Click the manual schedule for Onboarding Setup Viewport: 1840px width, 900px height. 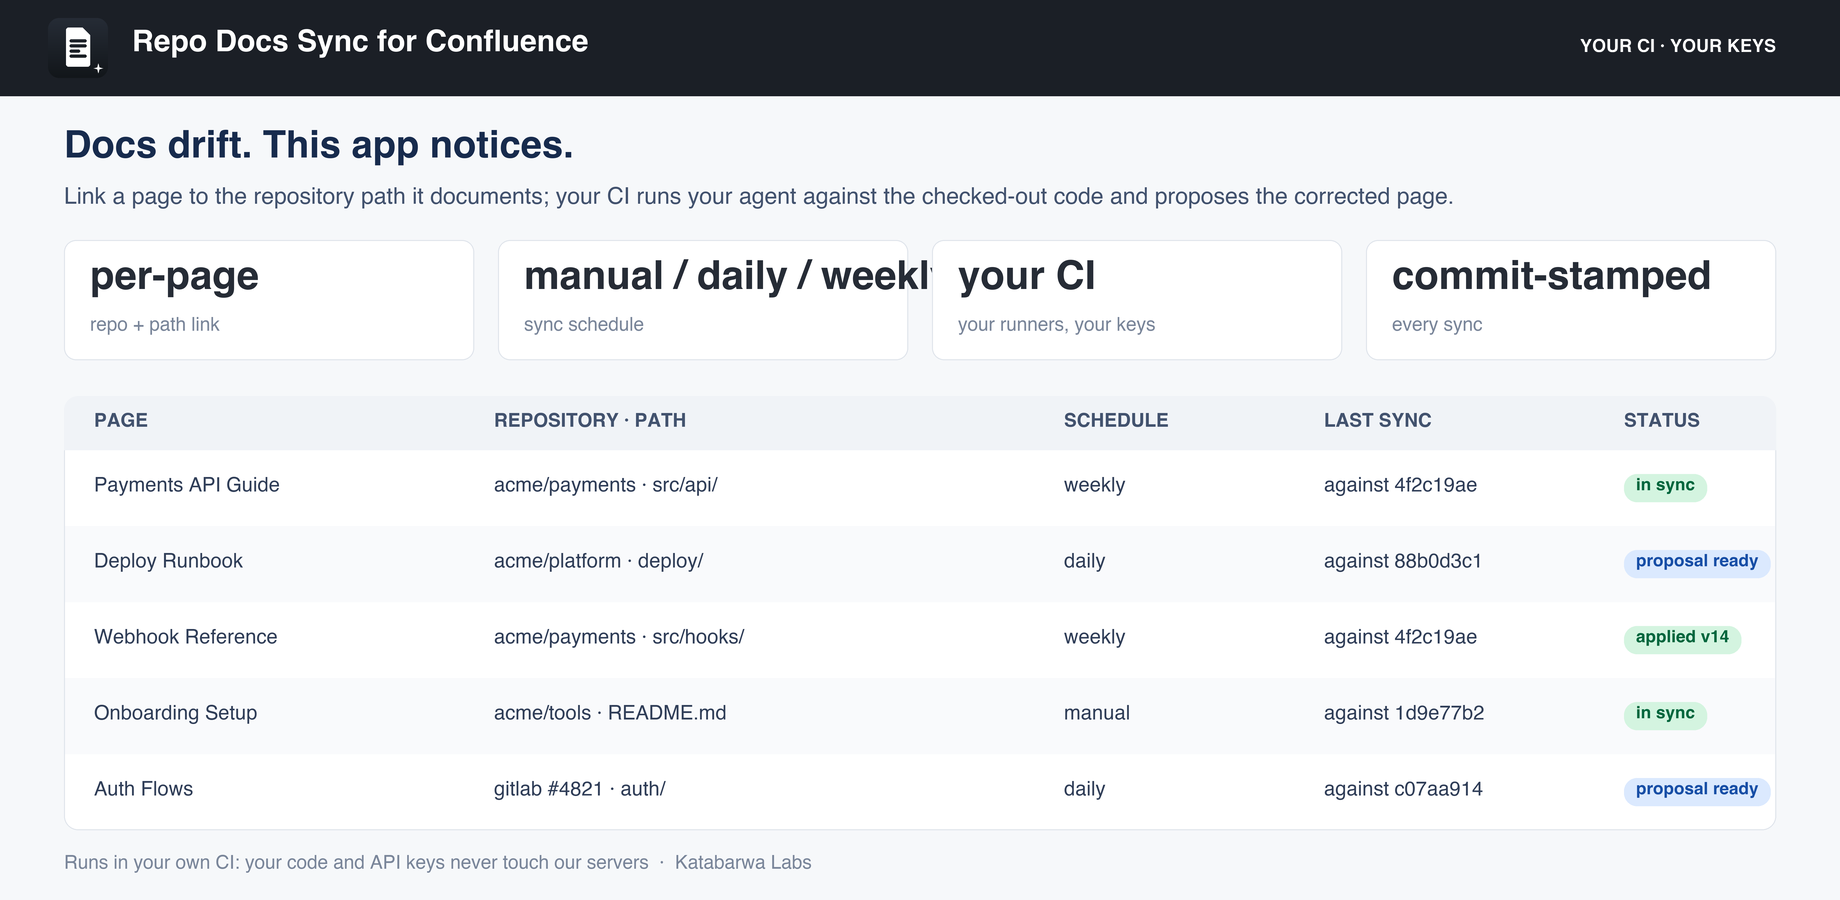pyautogui.click(x=1097, y=713)
